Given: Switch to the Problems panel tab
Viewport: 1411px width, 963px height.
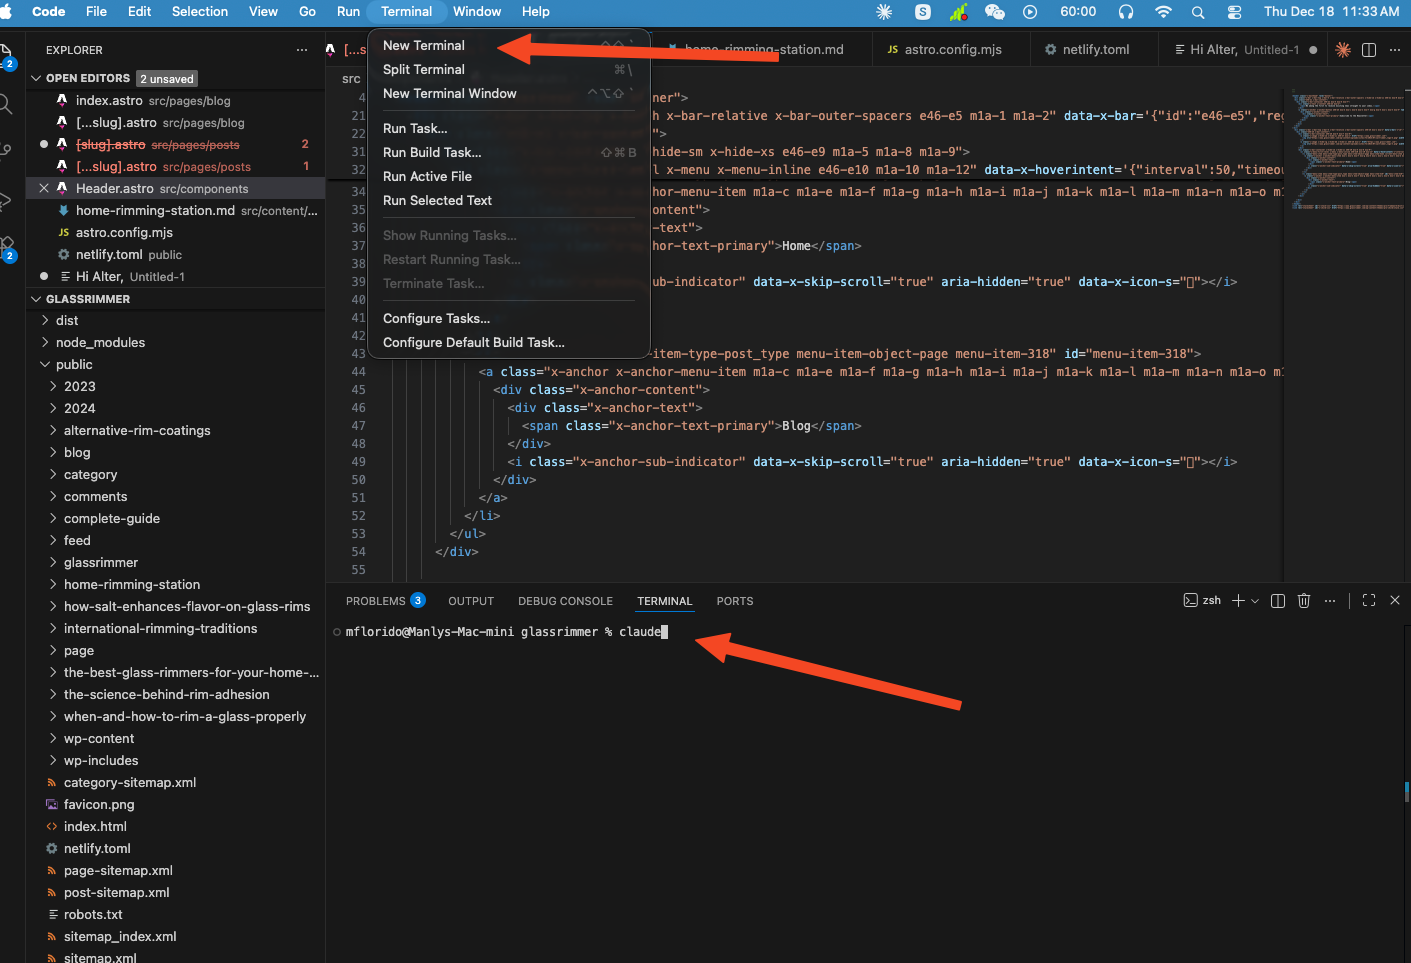Looking at the screenshot, I should (x=385, y=601).
